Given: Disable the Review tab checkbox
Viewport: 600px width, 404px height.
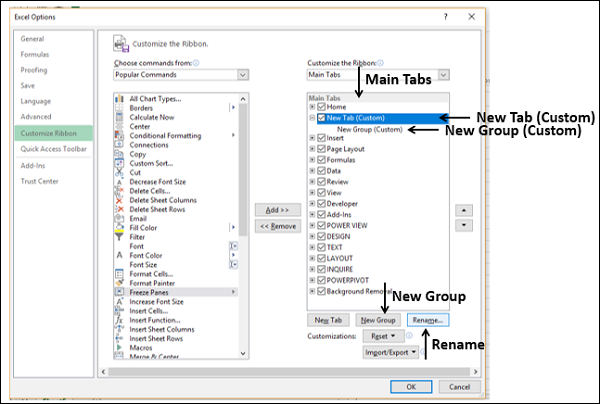Looking at the screenshot, I should (x=321, y=182).
